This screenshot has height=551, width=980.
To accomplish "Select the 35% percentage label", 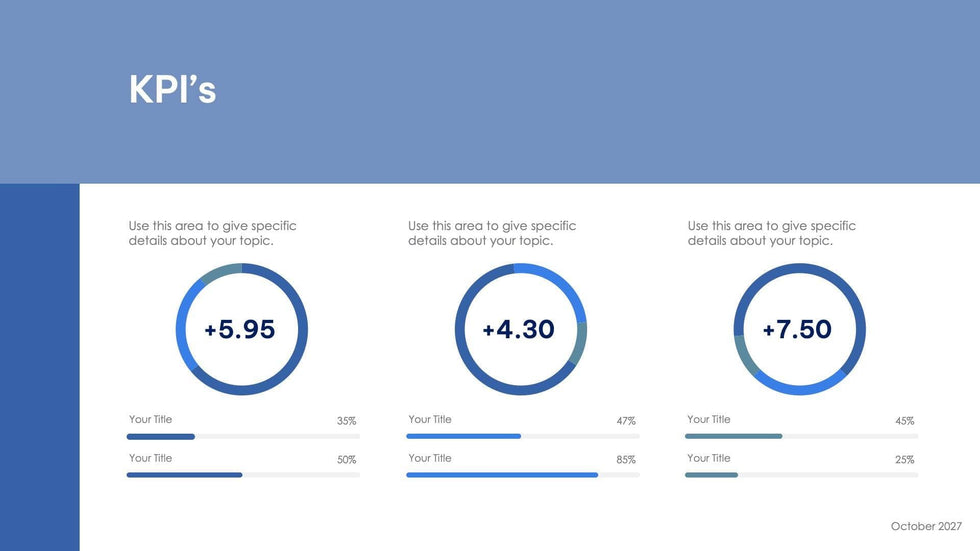I will (x=346, y=421).
